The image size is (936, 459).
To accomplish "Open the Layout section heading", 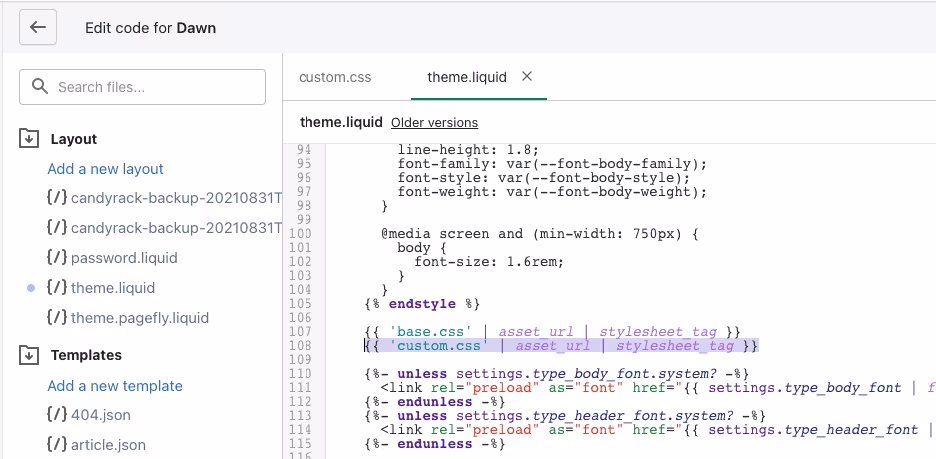I will (x=74, y=139).
